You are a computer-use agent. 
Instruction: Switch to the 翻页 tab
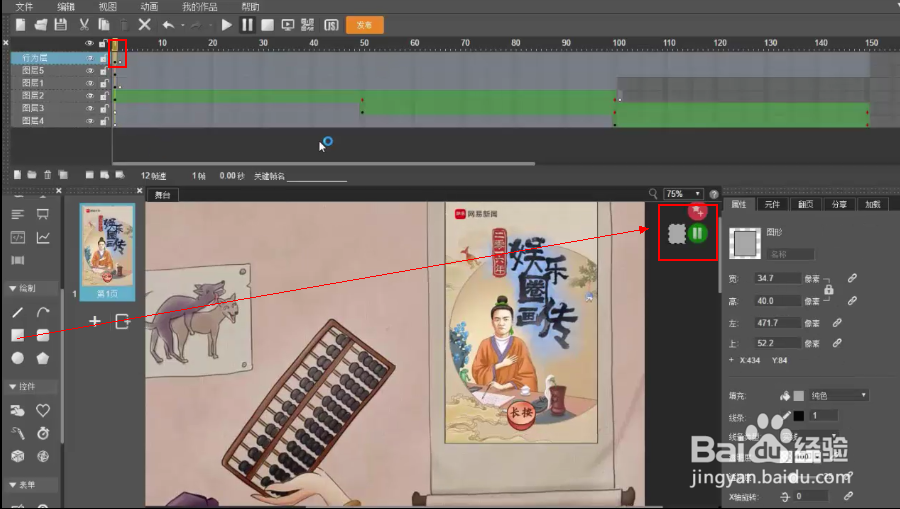coord(806,204)
